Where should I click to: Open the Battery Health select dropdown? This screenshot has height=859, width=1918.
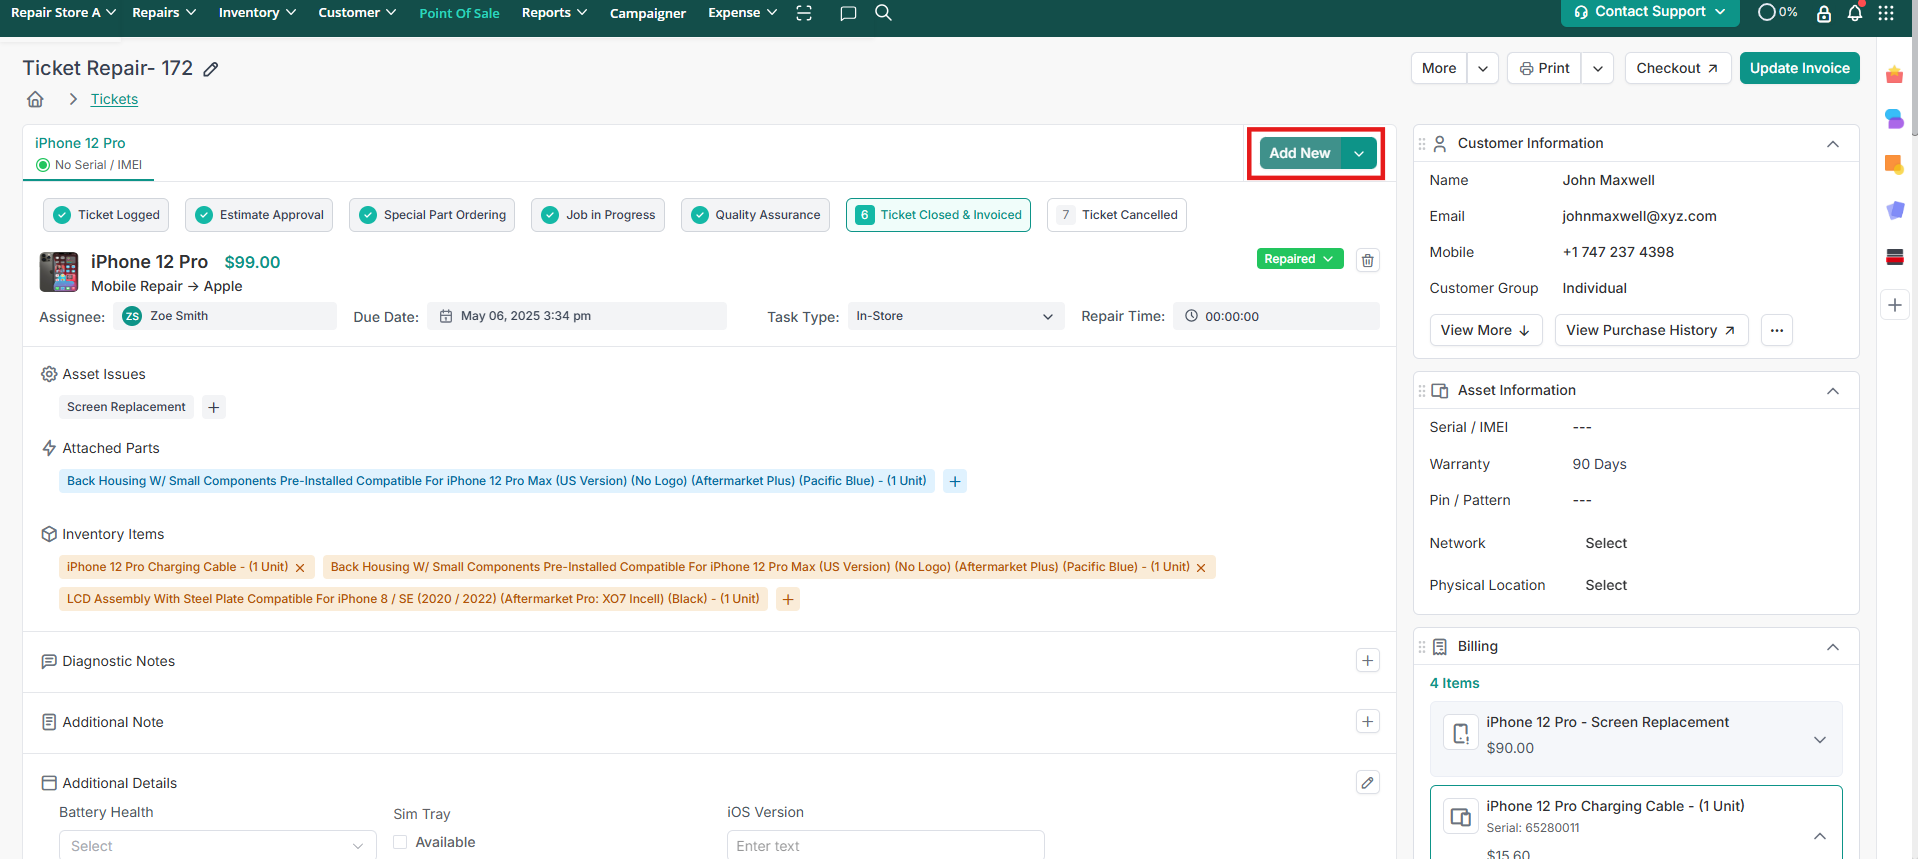218,846
